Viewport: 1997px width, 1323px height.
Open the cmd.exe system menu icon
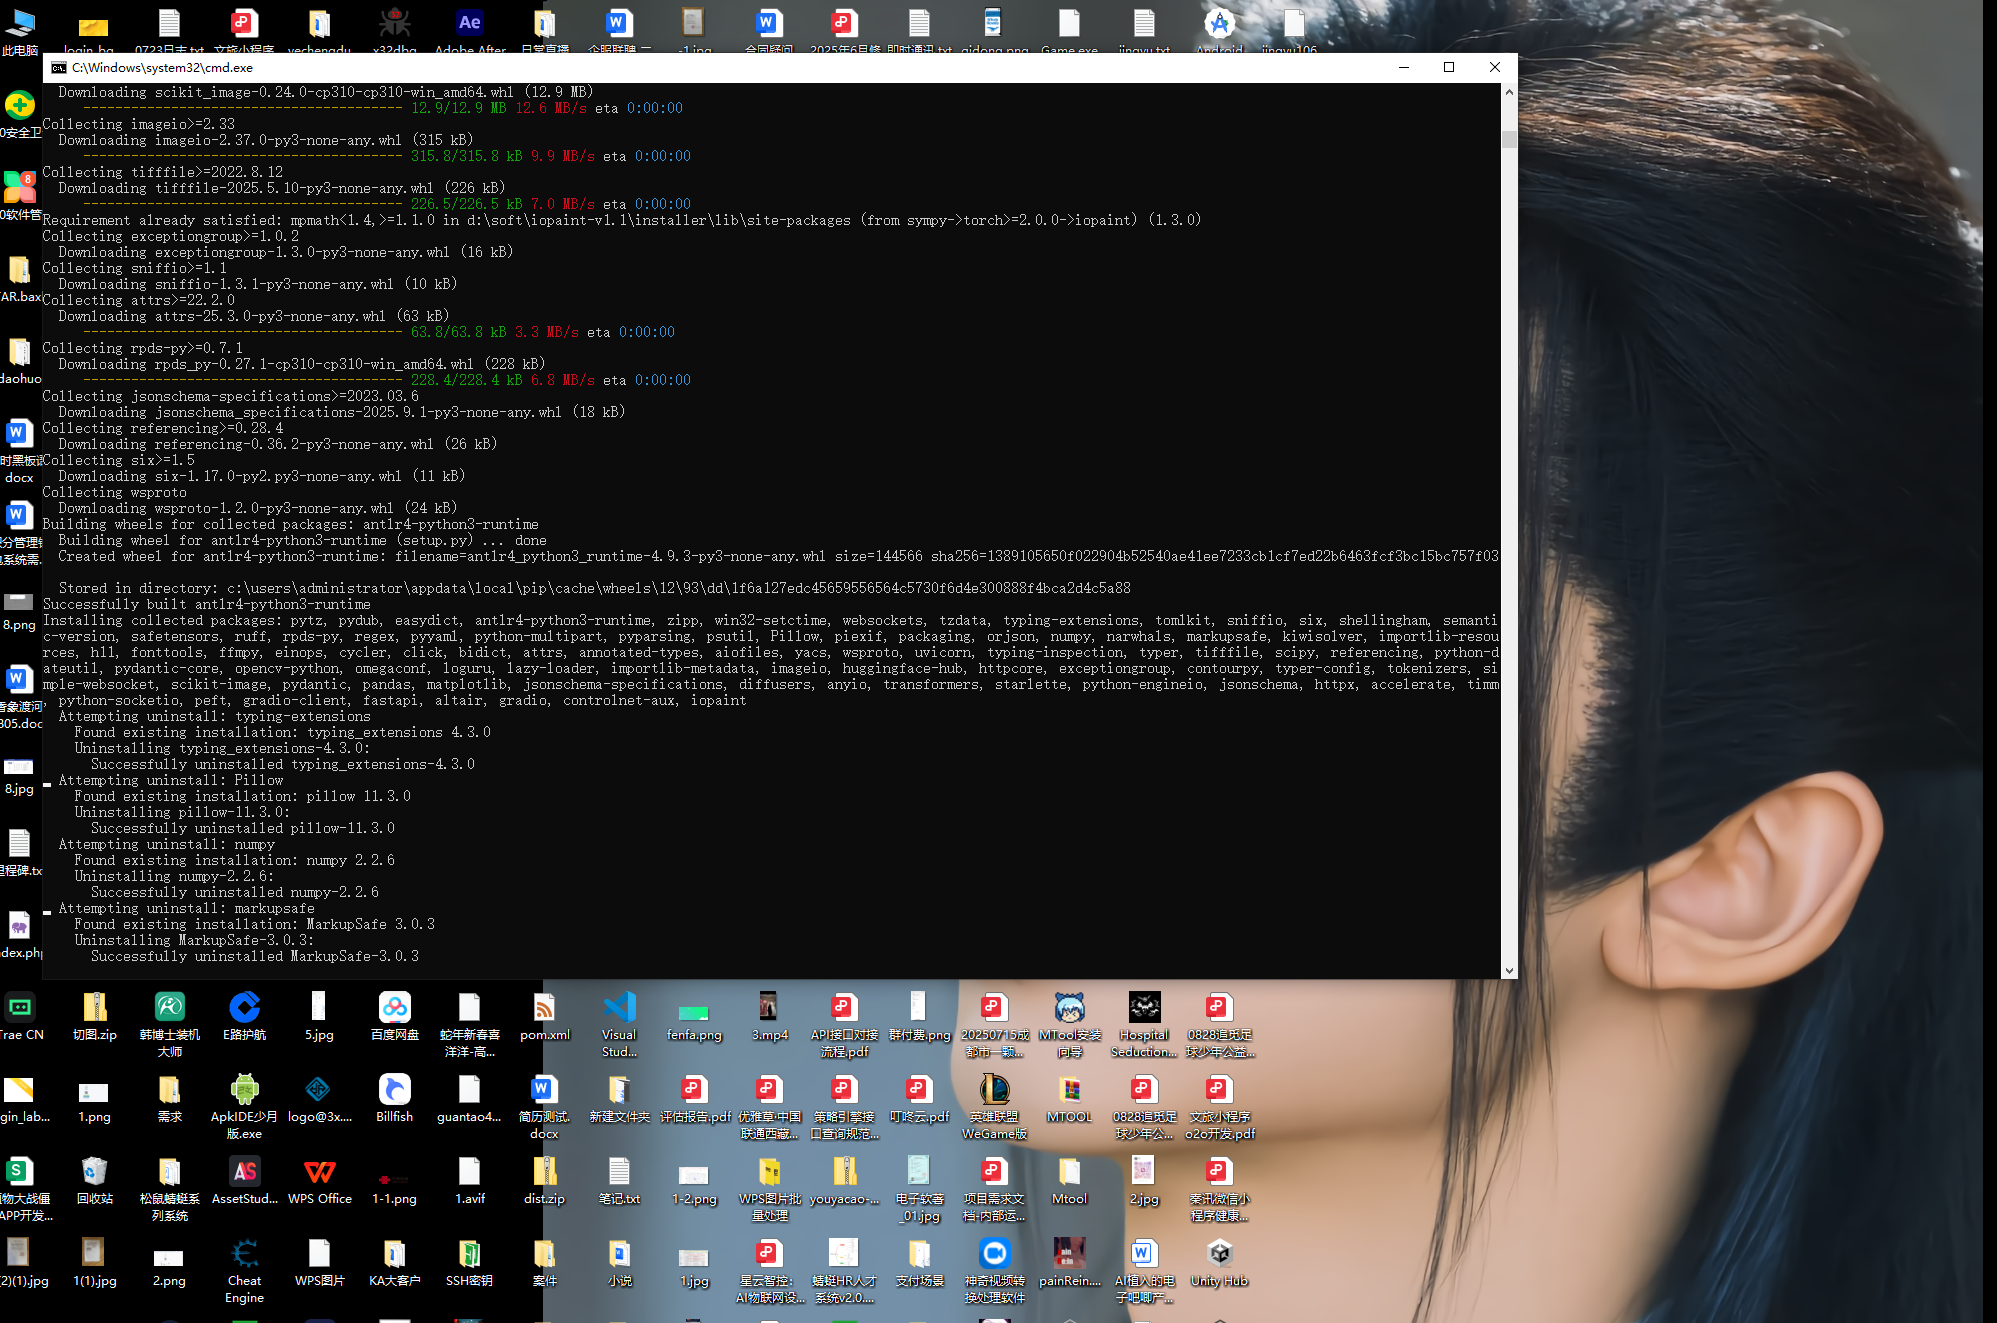59,68
